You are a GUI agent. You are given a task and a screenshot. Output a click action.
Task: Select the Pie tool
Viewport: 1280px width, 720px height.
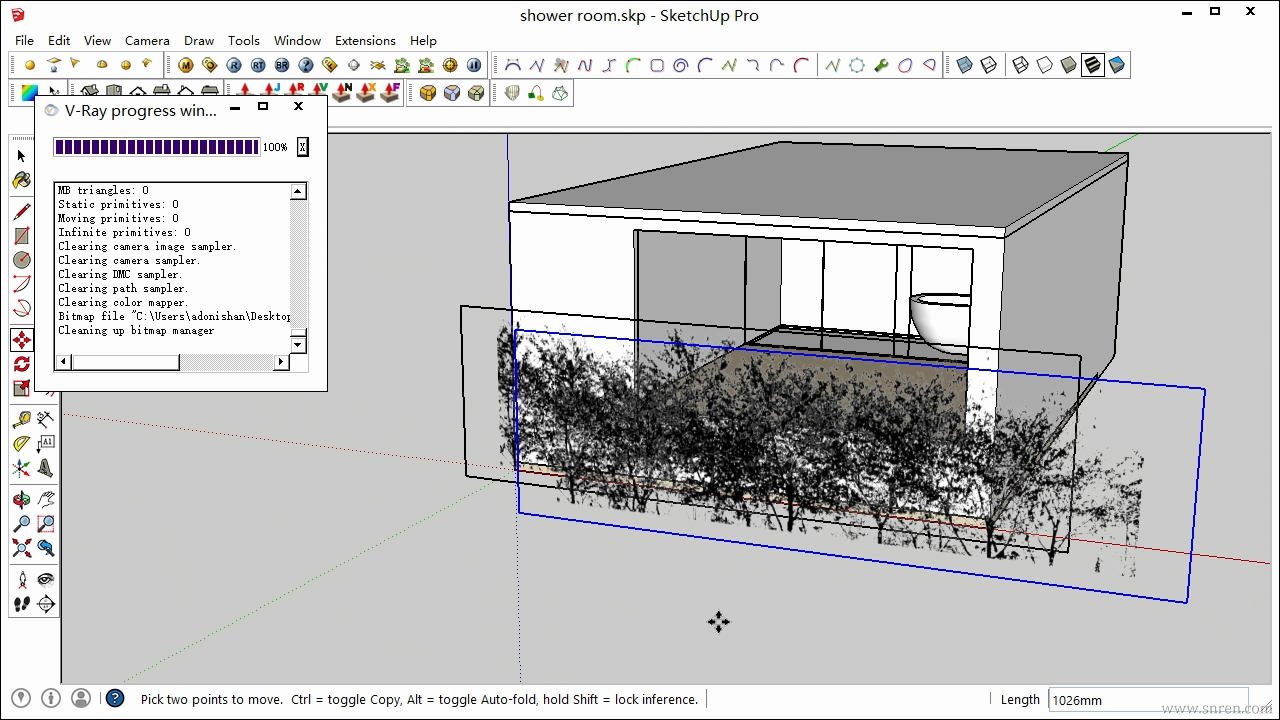pyautogui.click(x=21, y=308)
